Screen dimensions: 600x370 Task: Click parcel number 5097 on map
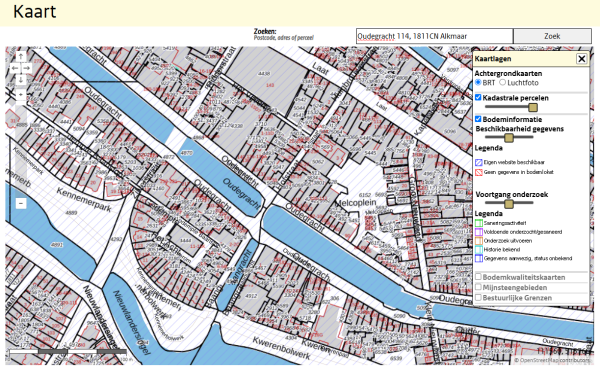(x=453, y=70)
